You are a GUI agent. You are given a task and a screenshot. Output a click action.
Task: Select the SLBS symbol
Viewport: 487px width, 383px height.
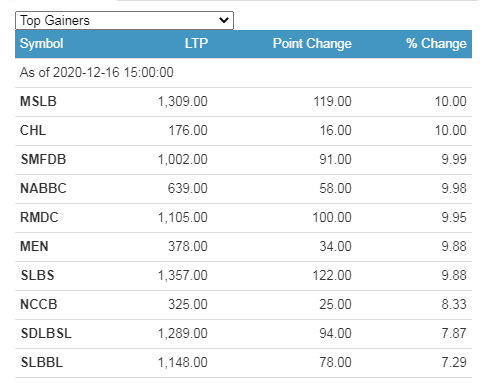pos(37,275)
